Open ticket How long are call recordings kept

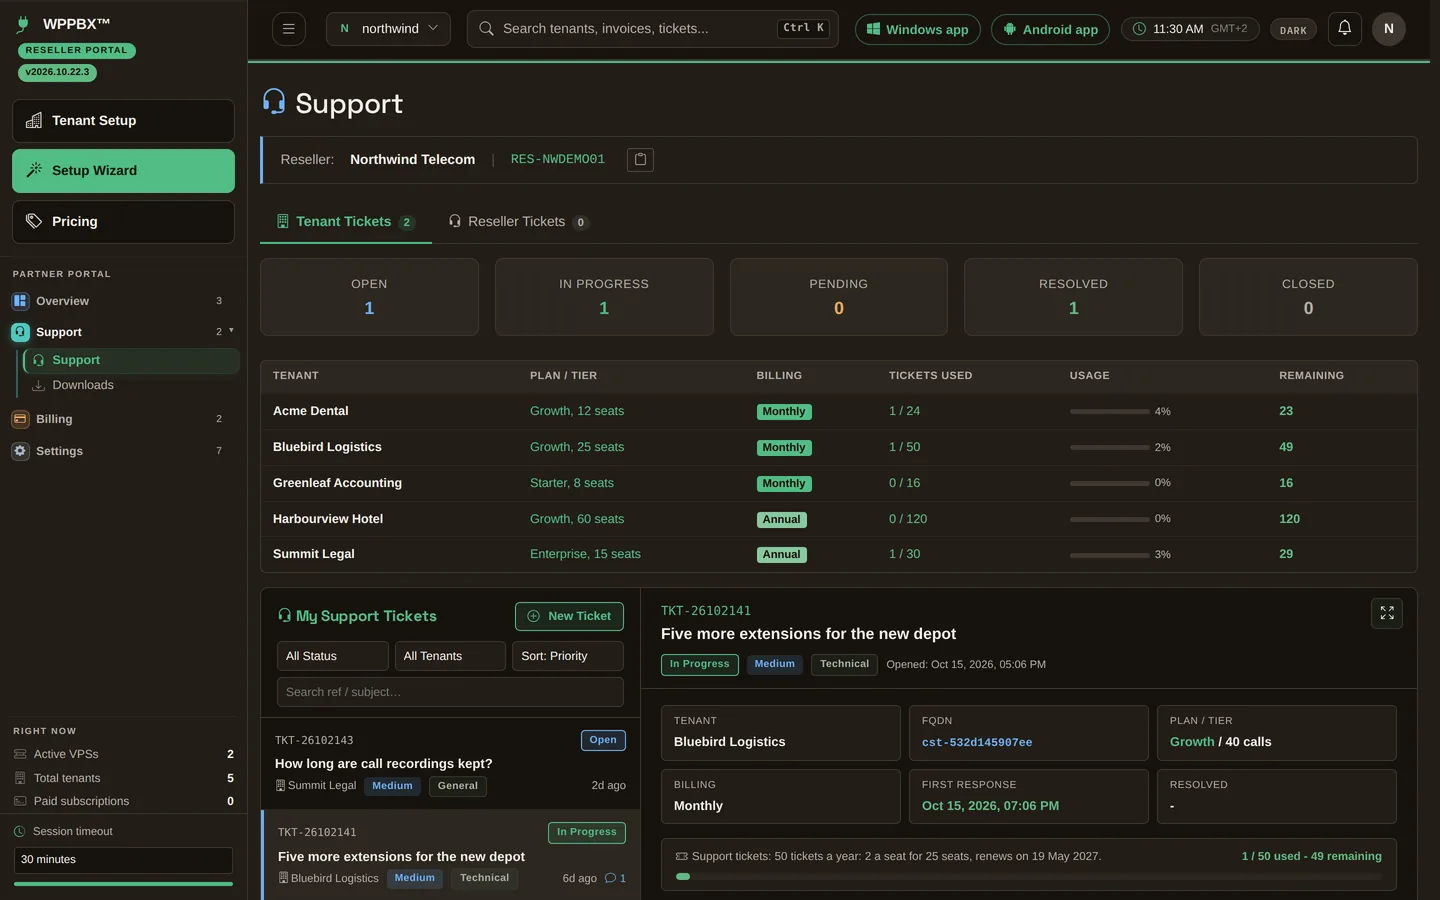[x=450, y=763]
